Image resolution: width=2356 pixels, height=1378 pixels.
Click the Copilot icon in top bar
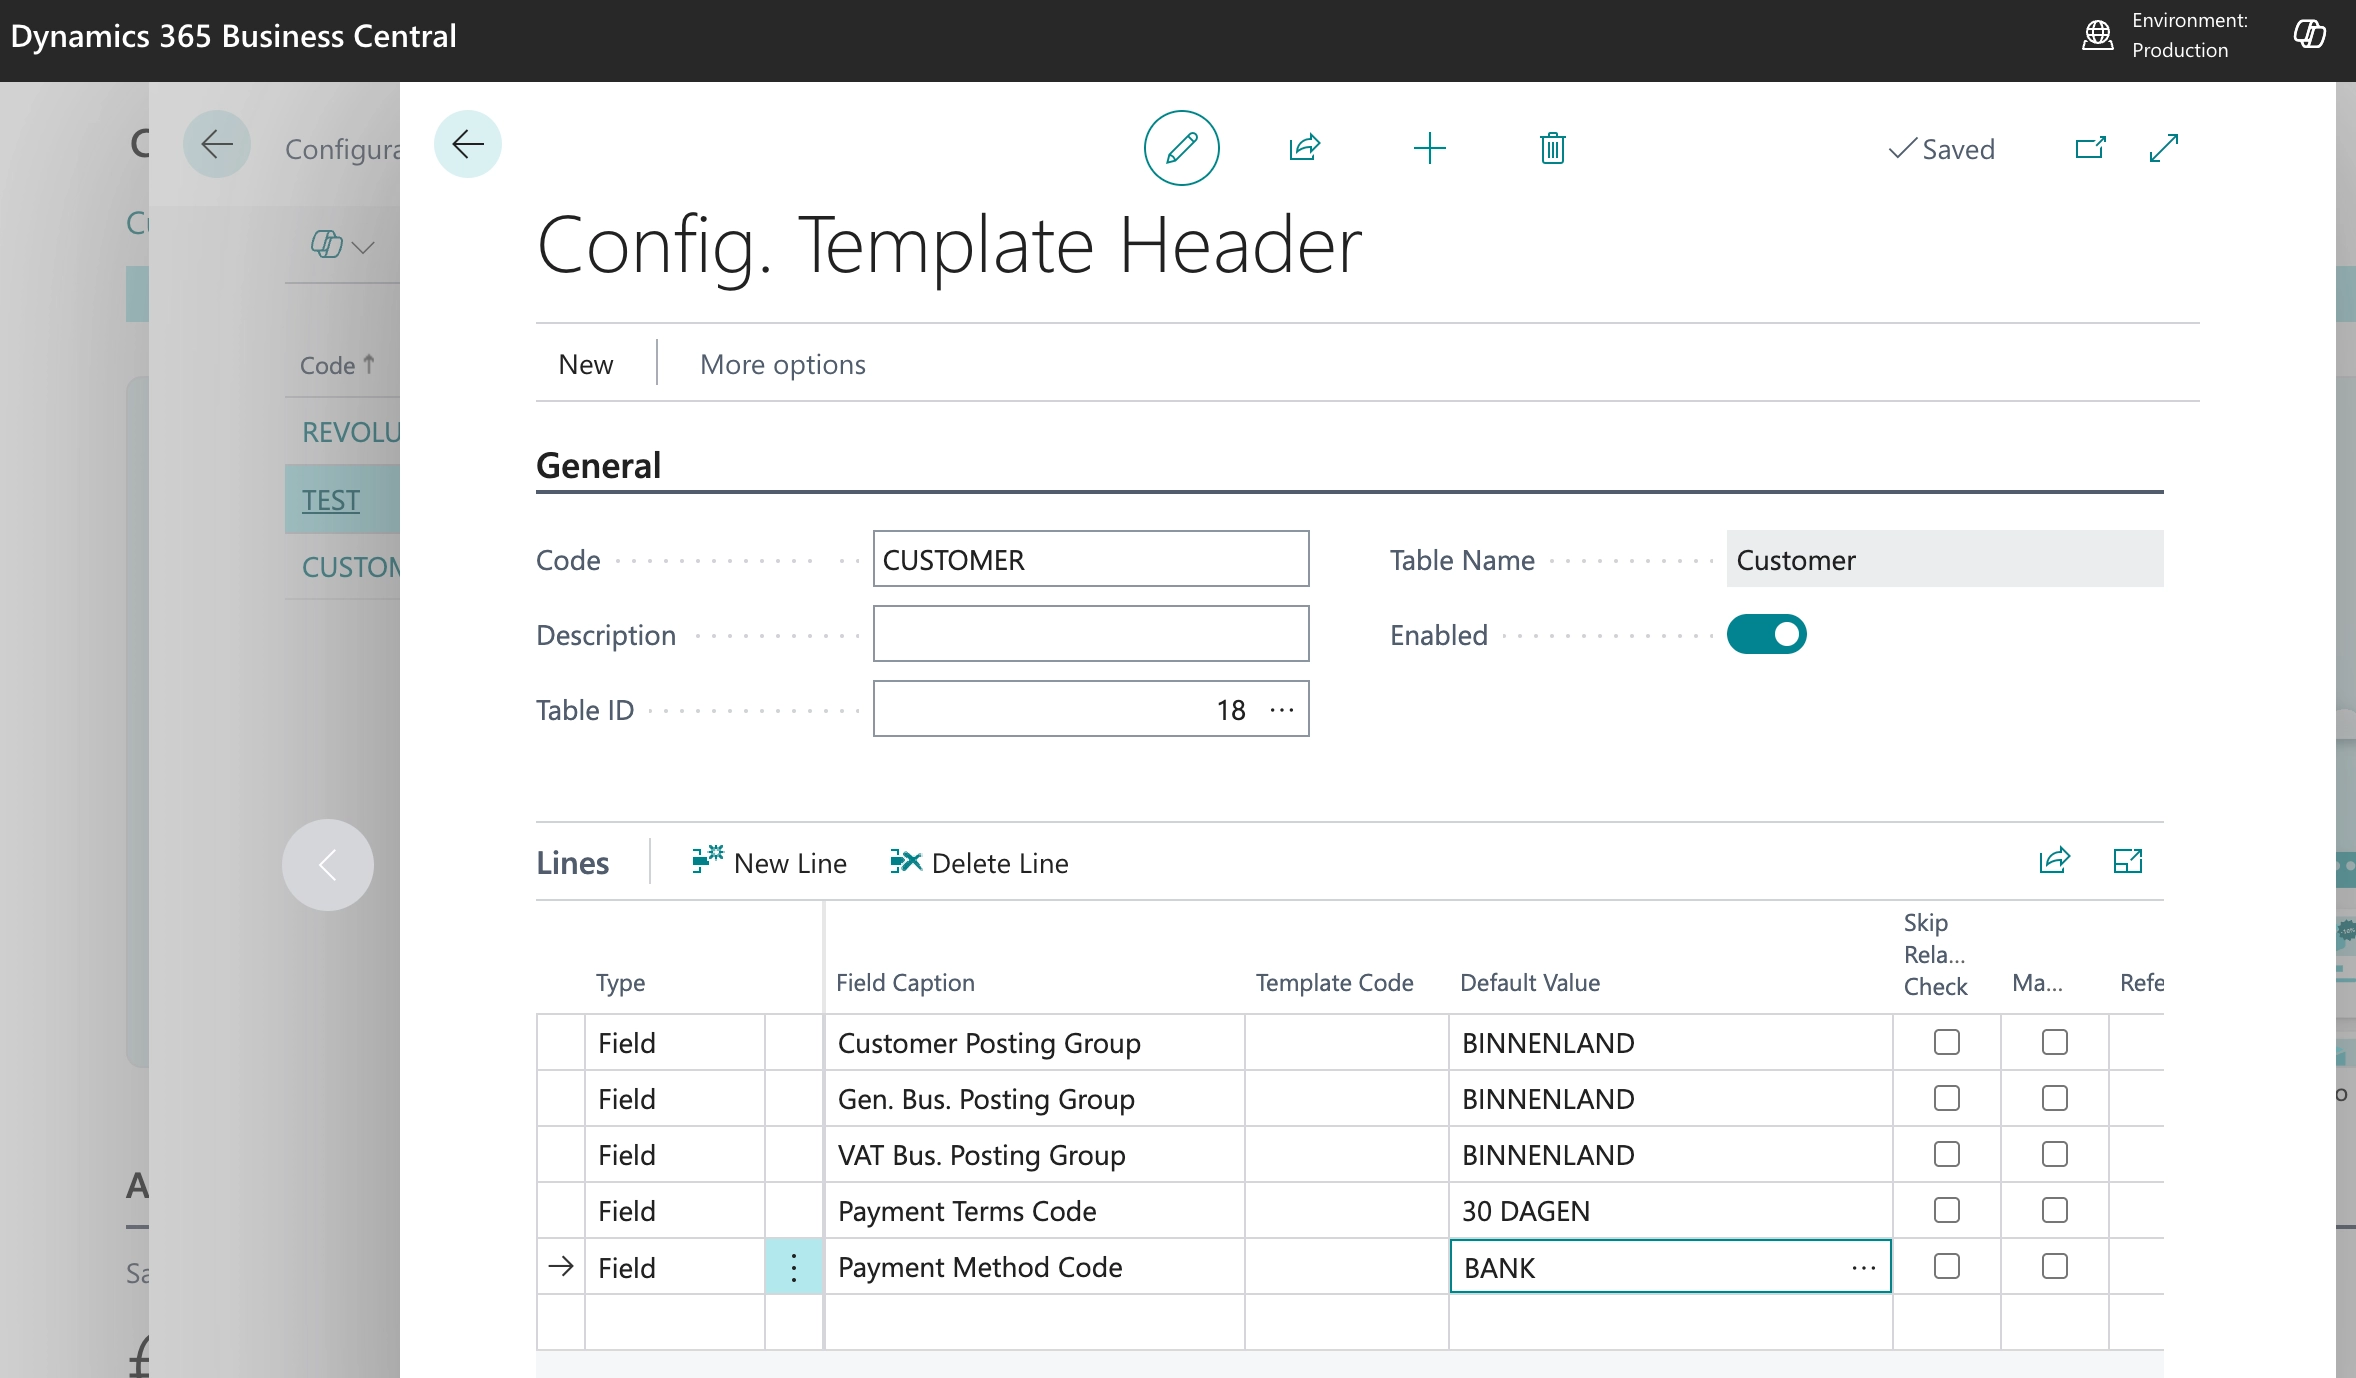[2309, 35]
